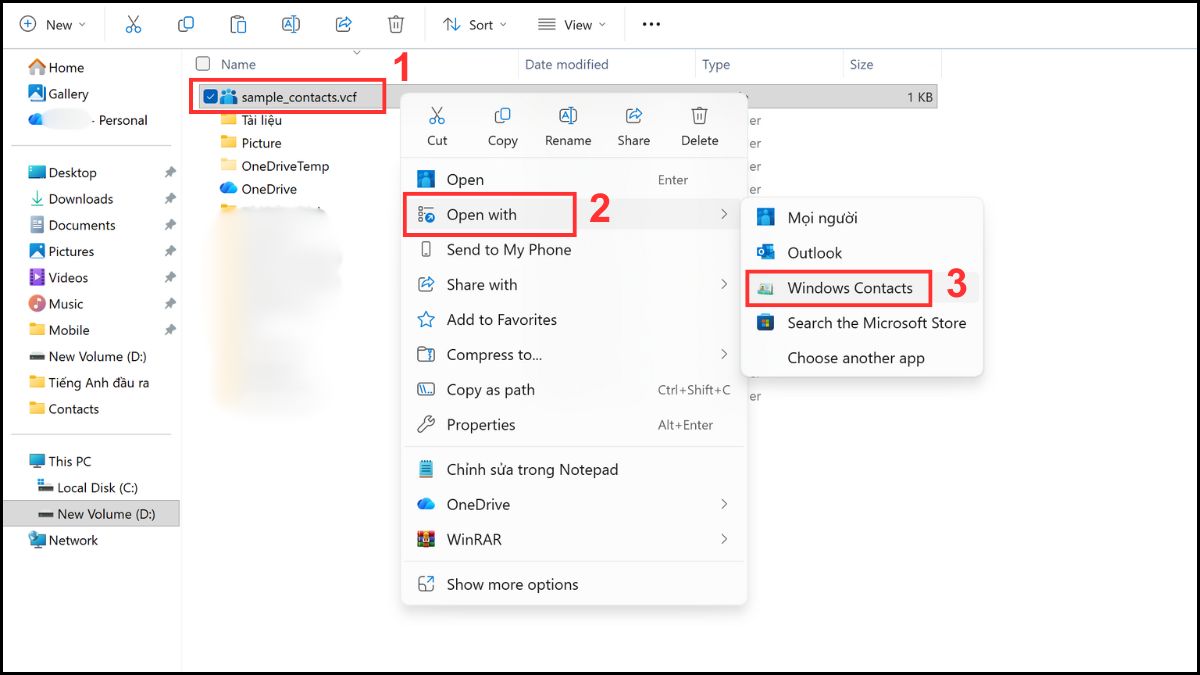Choose Windows Contacts from Open with submenu
This screenshot has width=1200, height=675.
pyautogui.click(x=850, y=288)
